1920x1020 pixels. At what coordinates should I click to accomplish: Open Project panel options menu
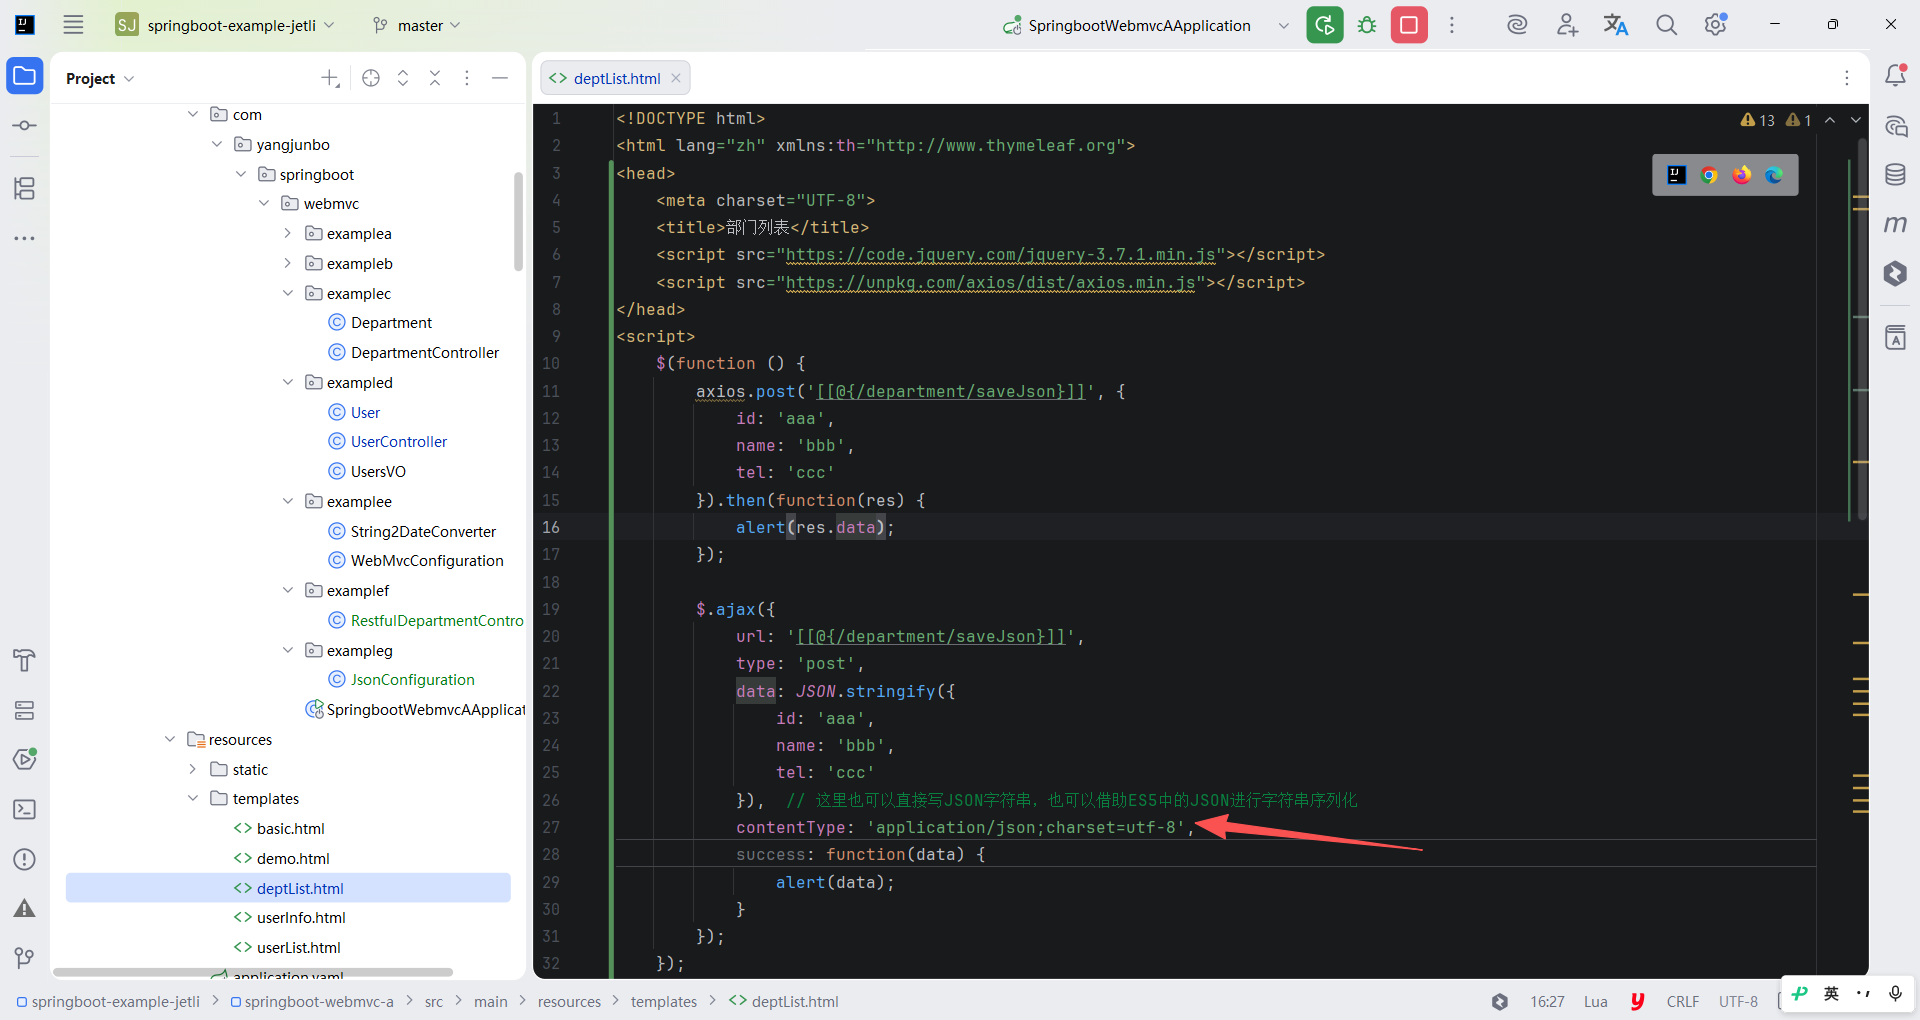click(x=467, y=78)
